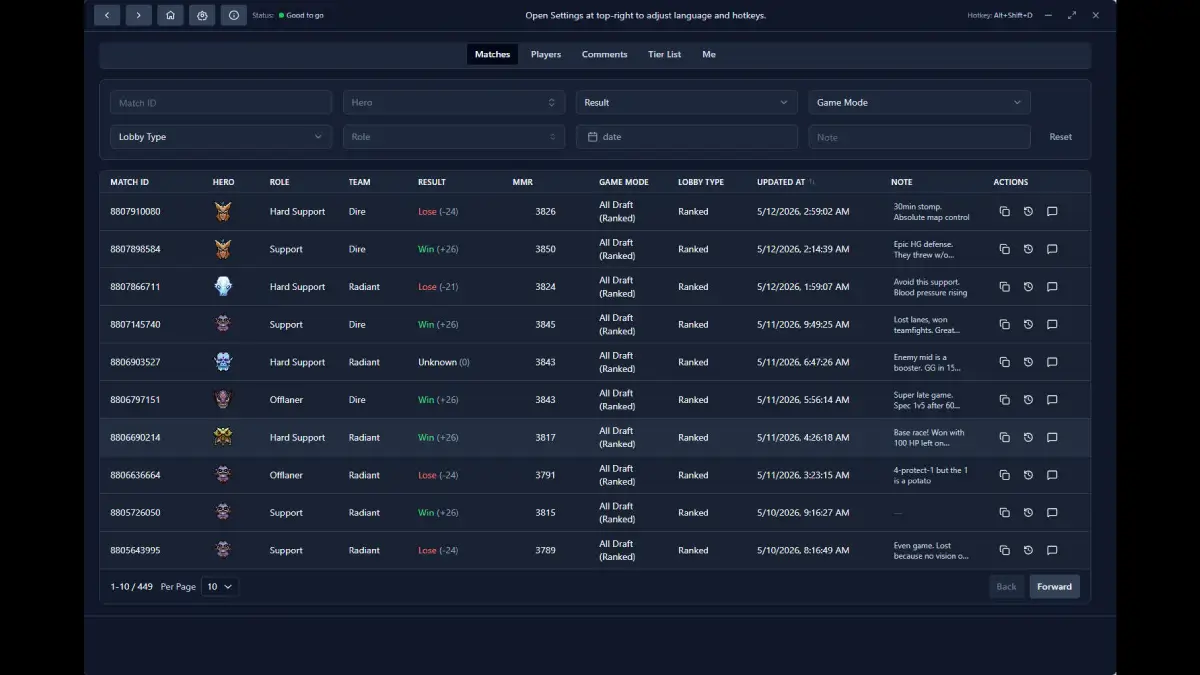Click the MMR column header

523,182
